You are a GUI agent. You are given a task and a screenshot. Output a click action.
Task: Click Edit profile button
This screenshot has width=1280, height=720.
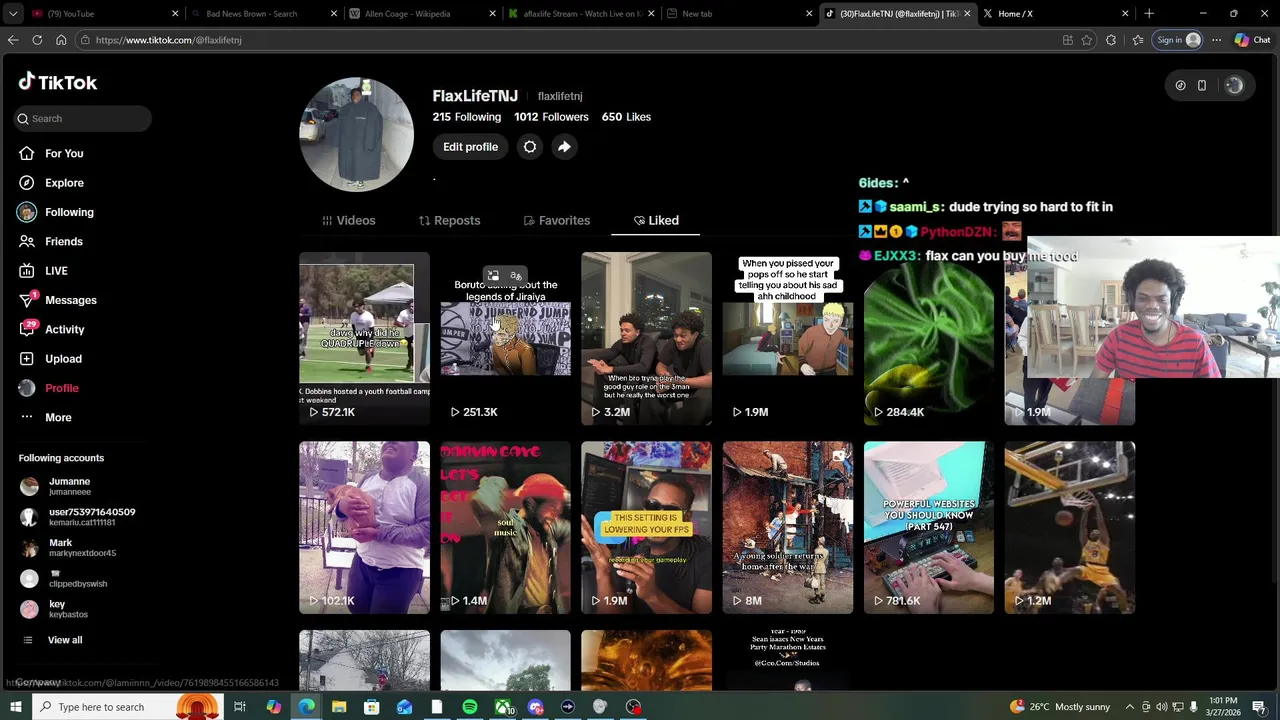pyautogui.click(x=470, y=147)
